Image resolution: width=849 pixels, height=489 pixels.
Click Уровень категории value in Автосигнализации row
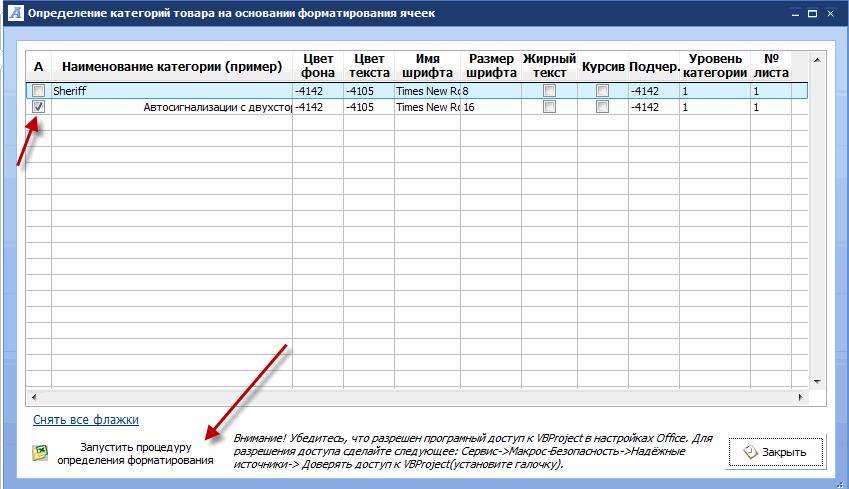715,107
